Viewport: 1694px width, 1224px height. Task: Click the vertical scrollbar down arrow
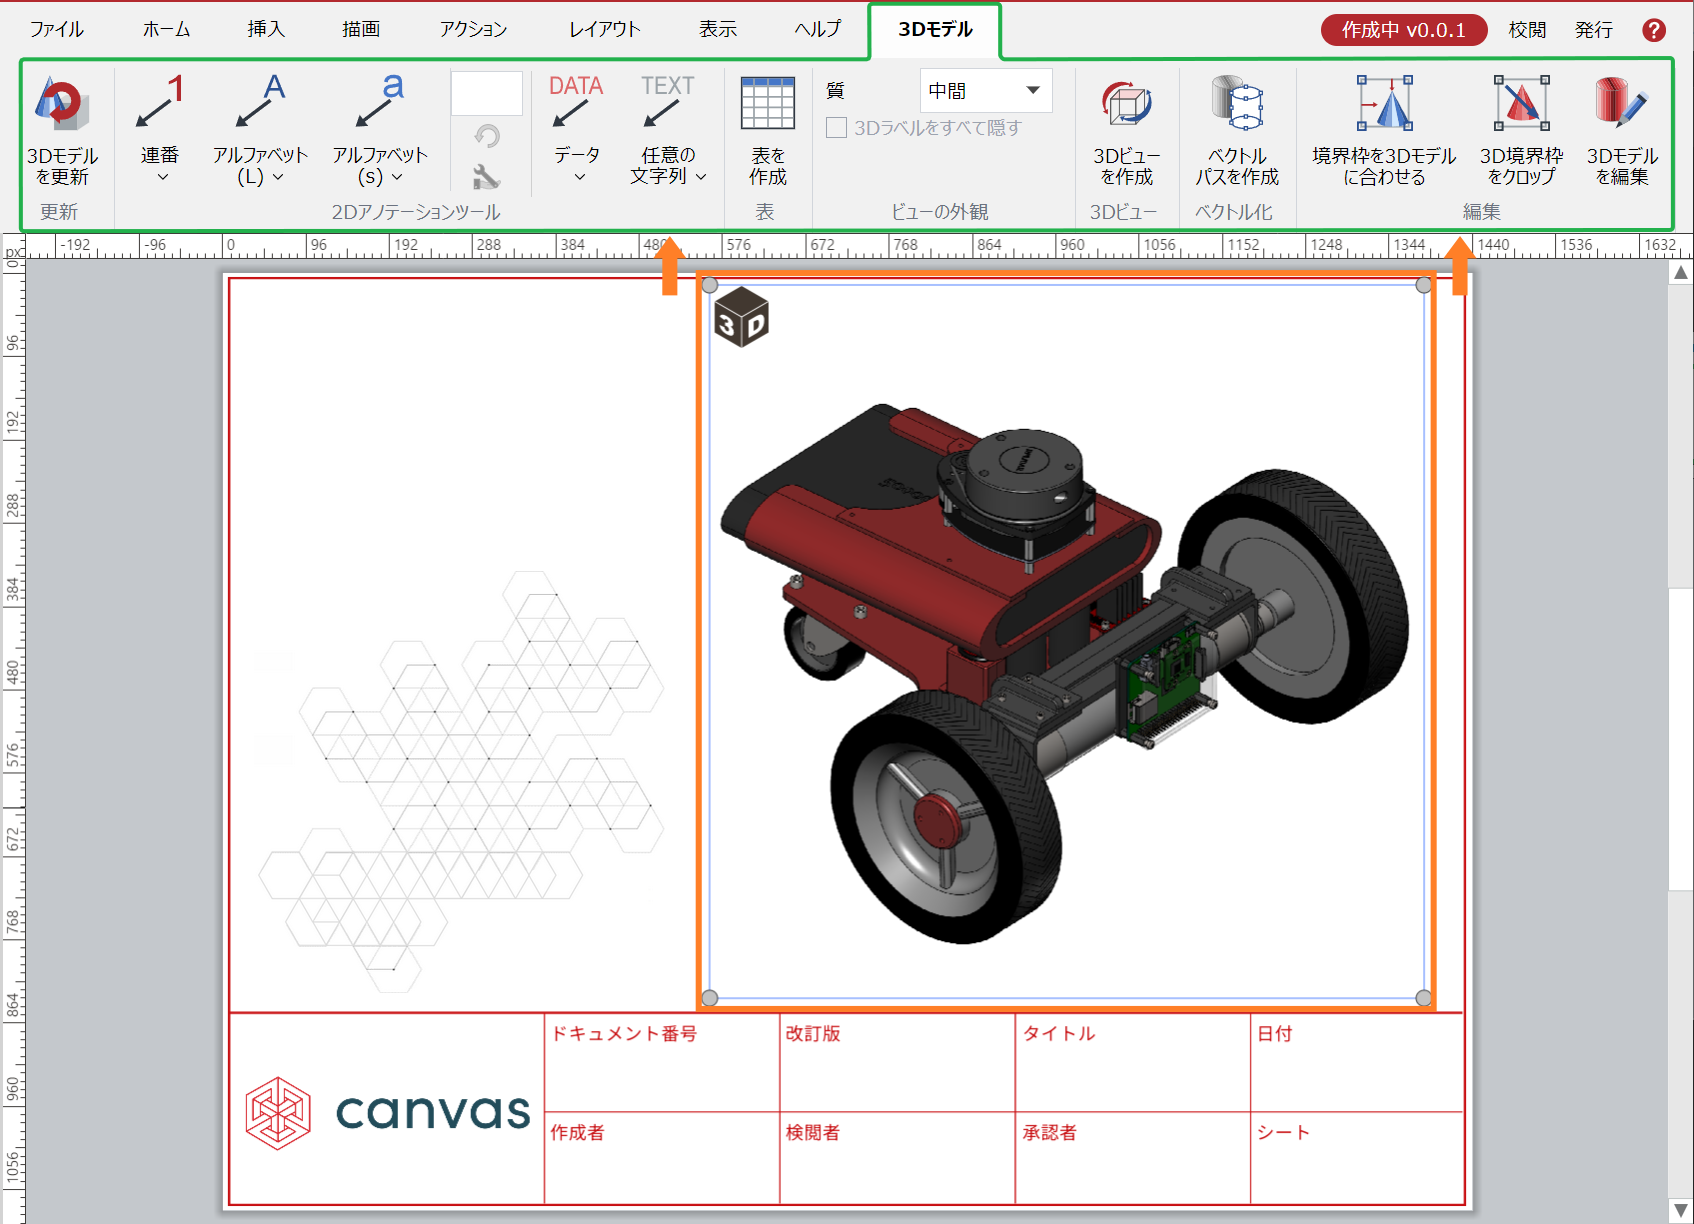pos(1681,1211)
